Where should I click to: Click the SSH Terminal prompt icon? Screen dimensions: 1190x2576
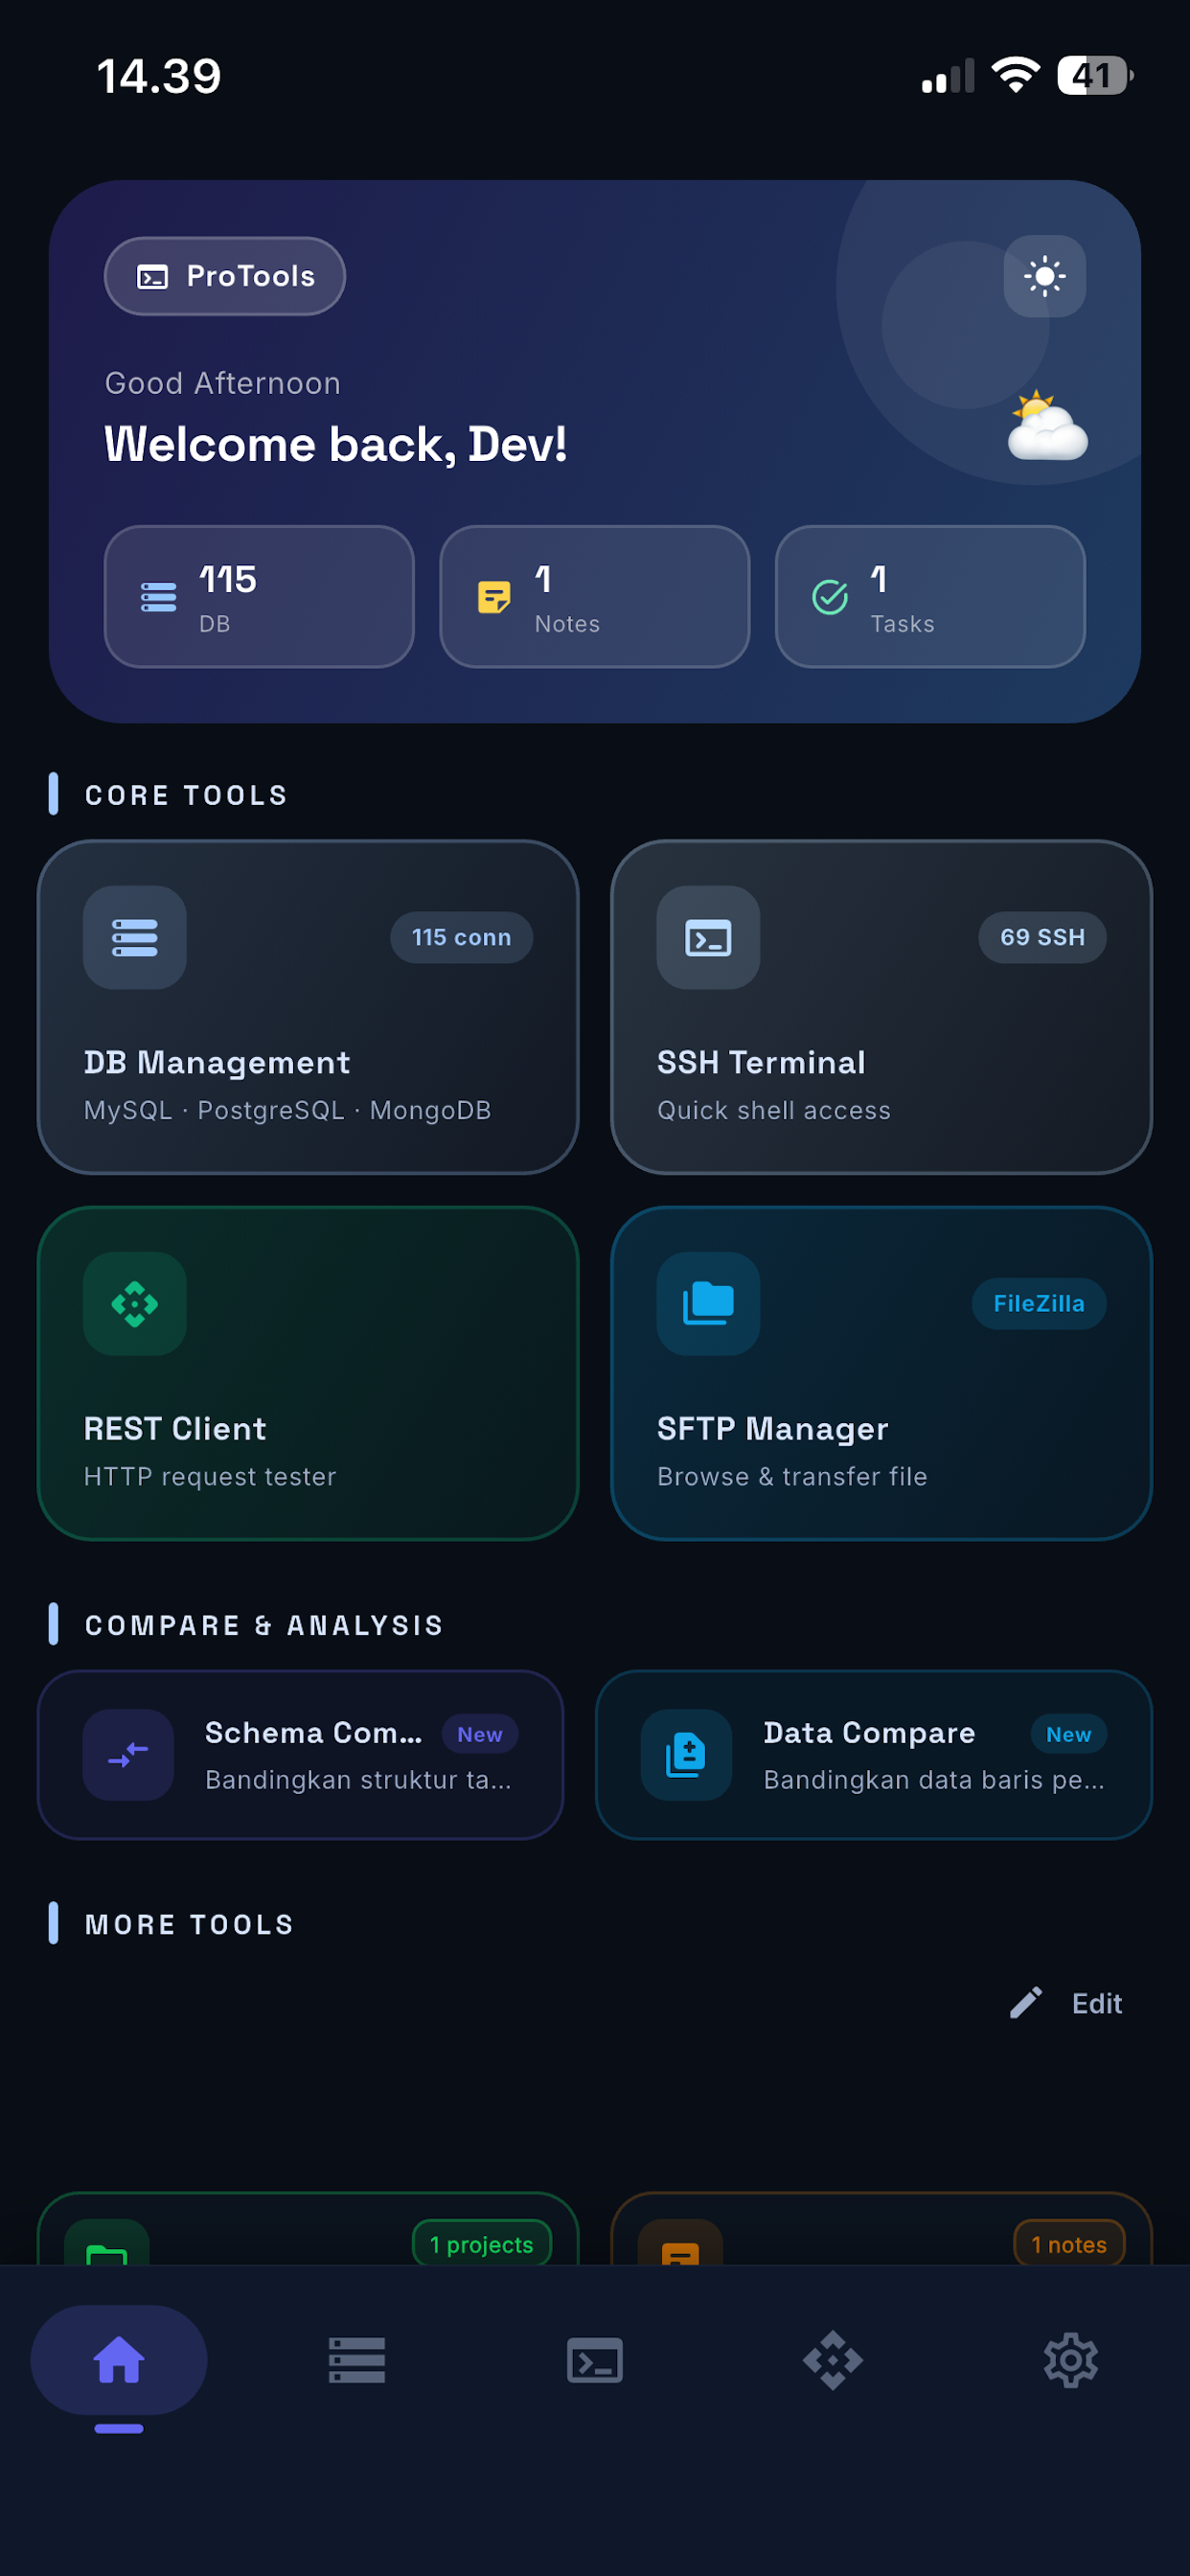[708, 937]
